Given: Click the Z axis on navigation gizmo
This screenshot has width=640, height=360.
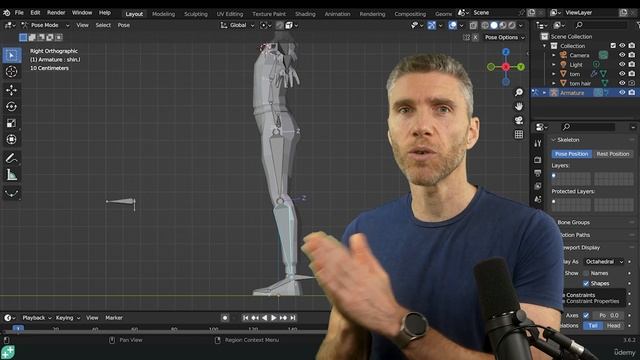Looking at the screenshot, I should point(506,52).
